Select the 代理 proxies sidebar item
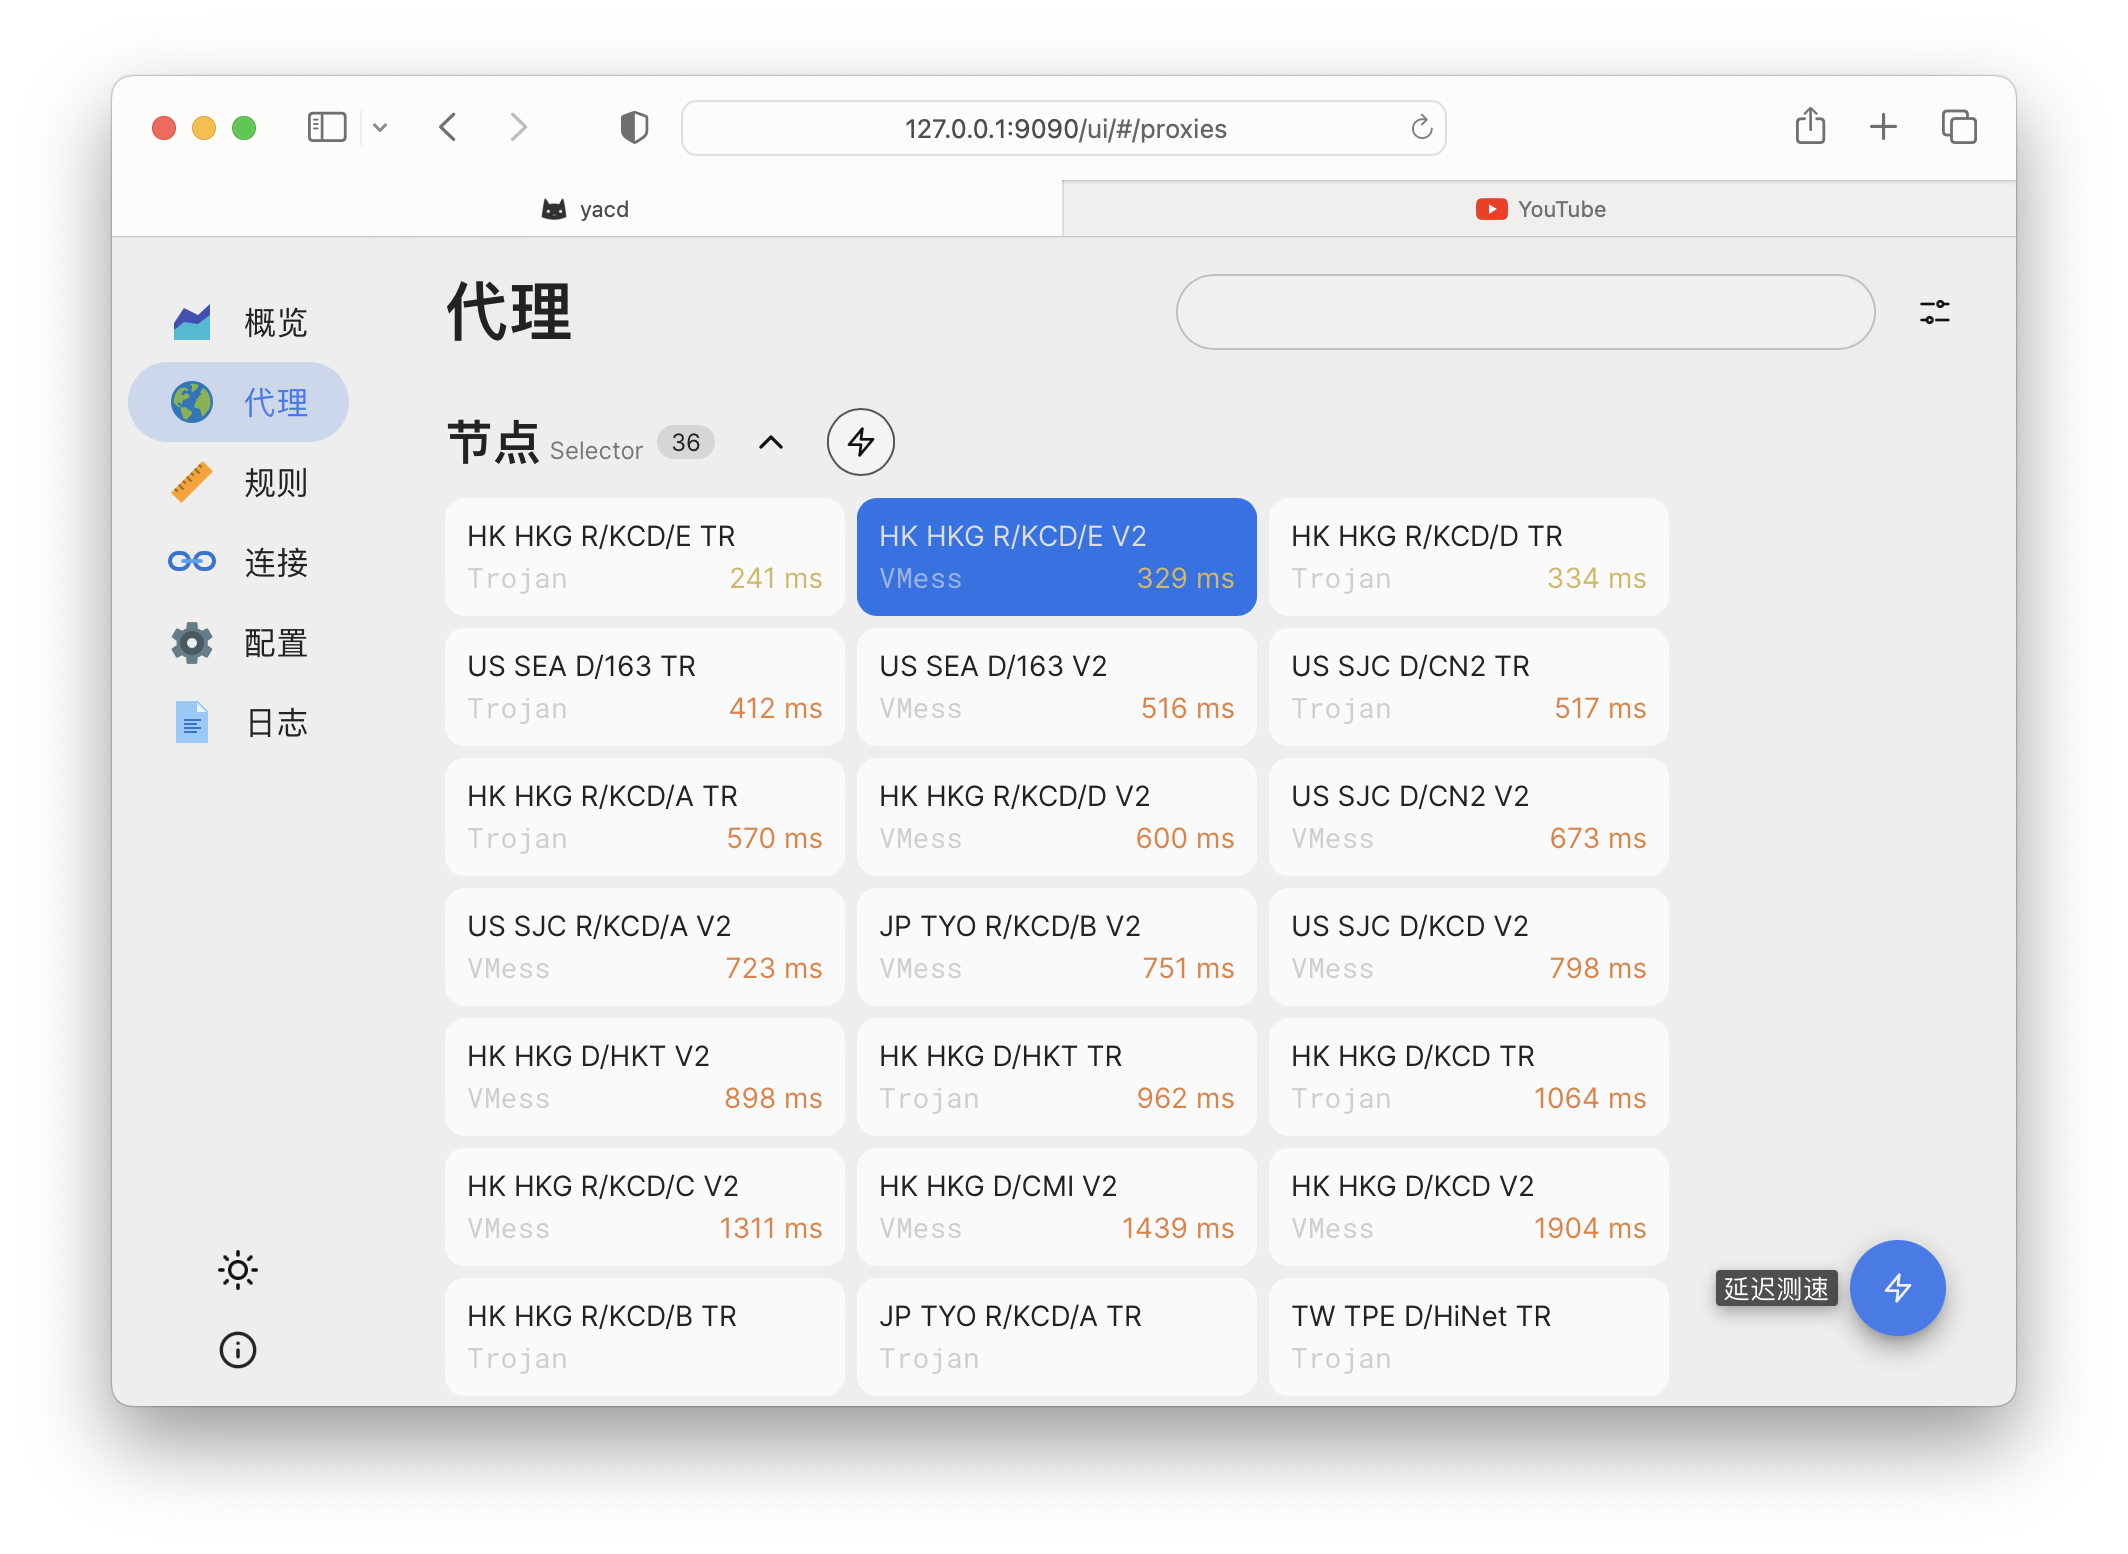 pyautogui.click(x=238, y=402)
